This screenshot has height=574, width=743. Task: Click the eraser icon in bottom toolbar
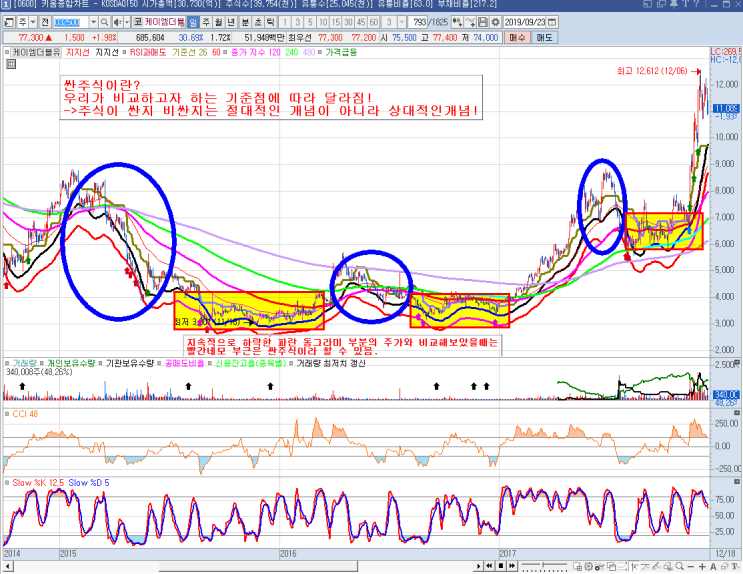(x=725, y=566)
